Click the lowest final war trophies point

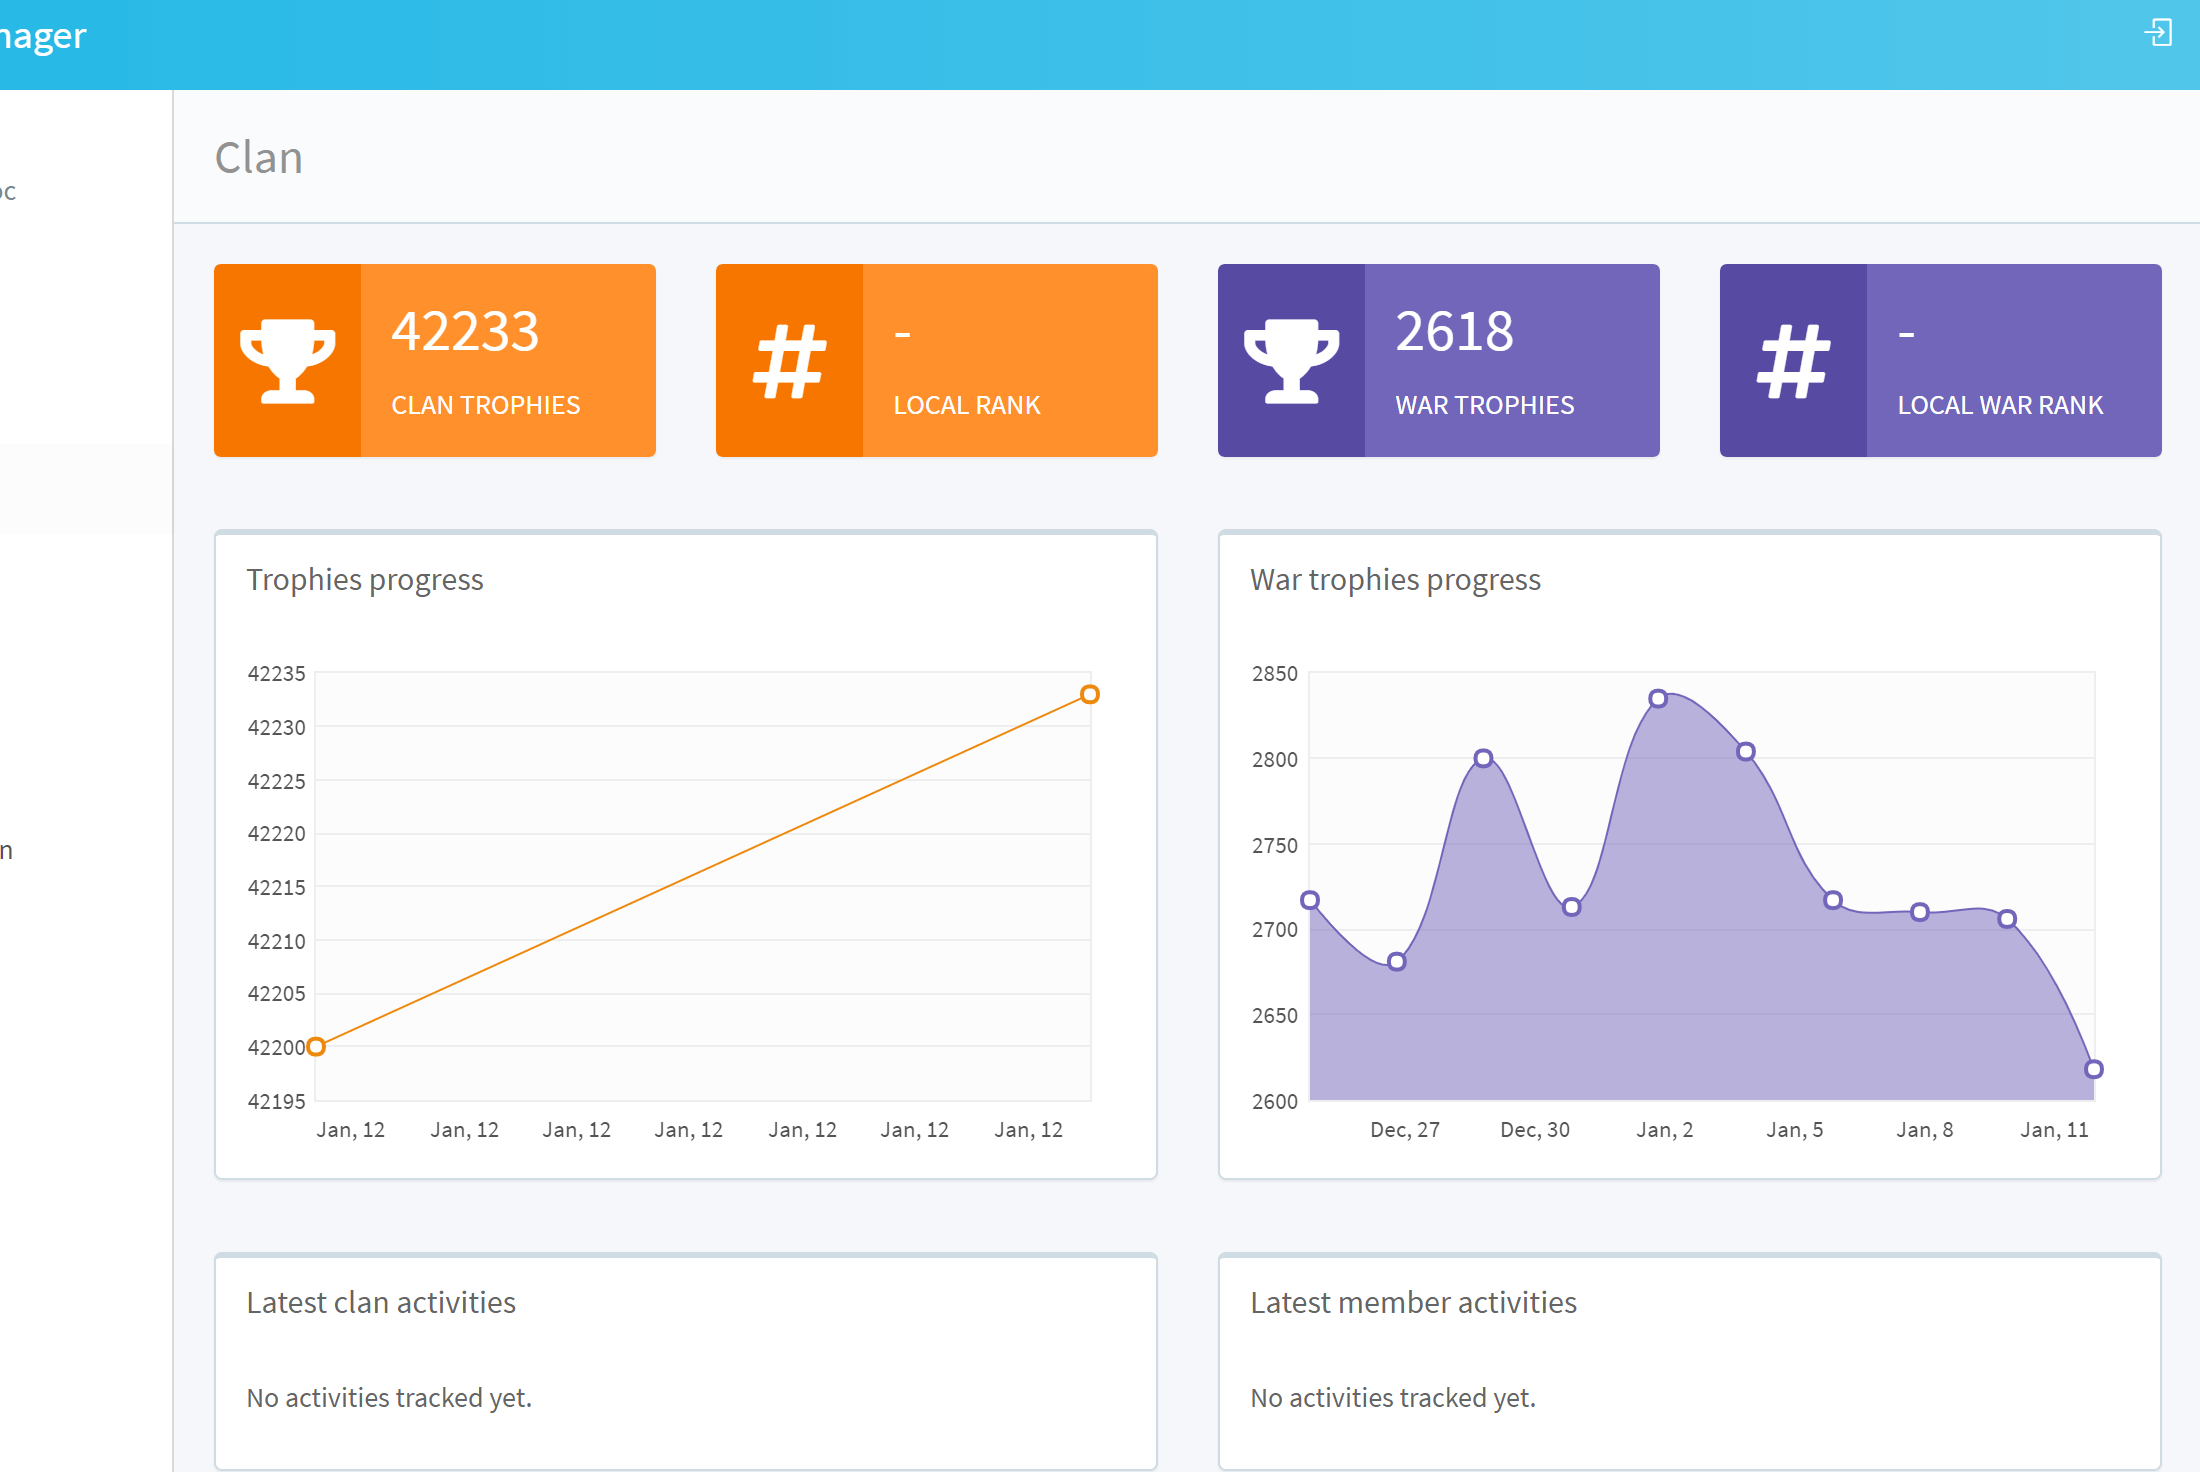tap(2093, 1069)
